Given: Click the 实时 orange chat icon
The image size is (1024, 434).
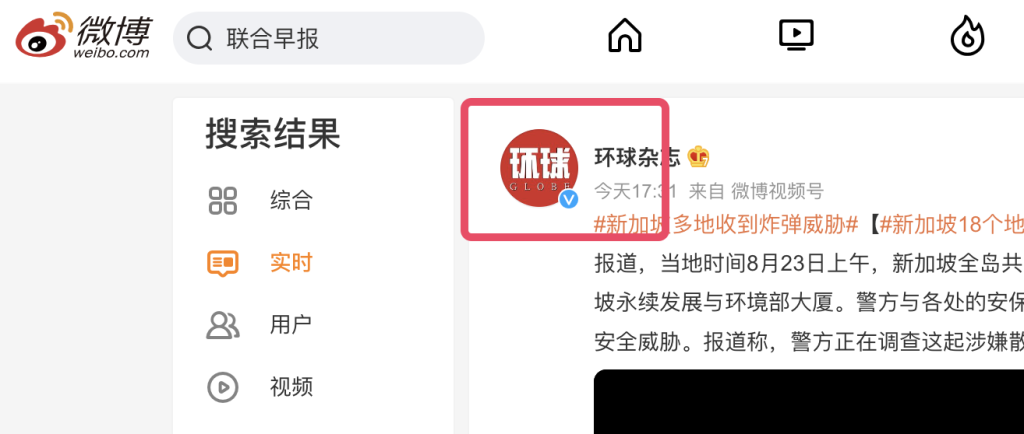Looking at the screenshot, I should 223,263.
